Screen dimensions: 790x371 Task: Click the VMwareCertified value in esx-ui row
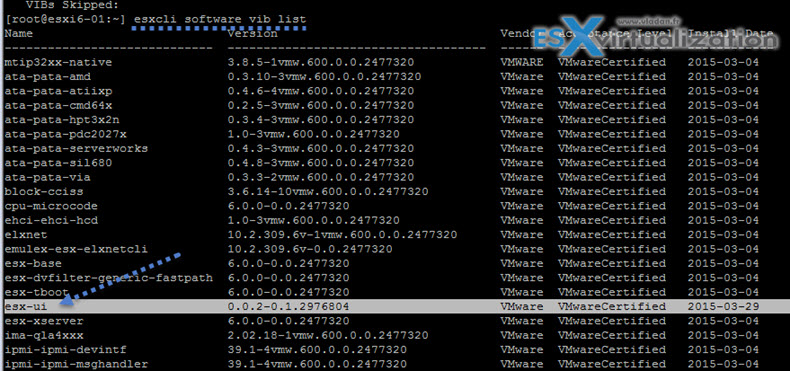pyautogui.click(x=612, y=306)
